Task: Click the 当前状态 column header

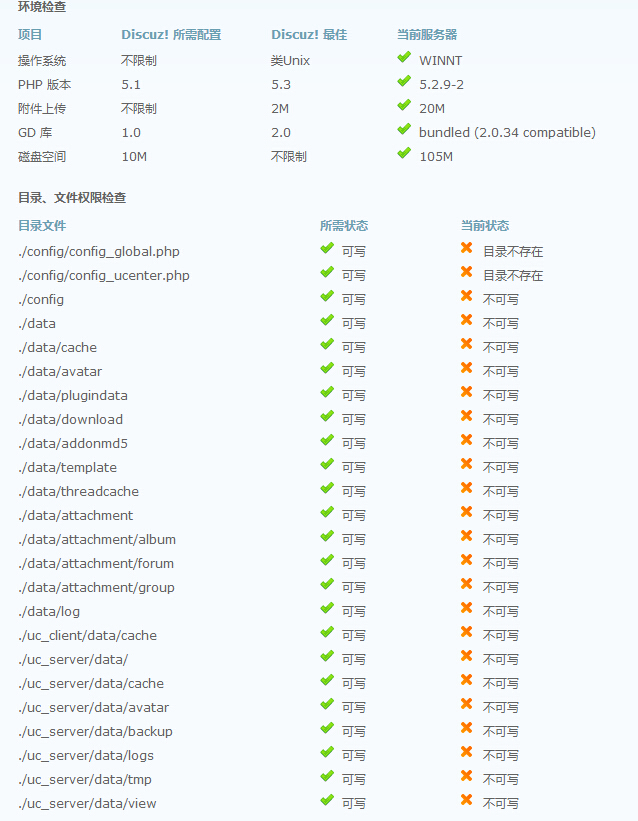Action: [x=485, y=226]
